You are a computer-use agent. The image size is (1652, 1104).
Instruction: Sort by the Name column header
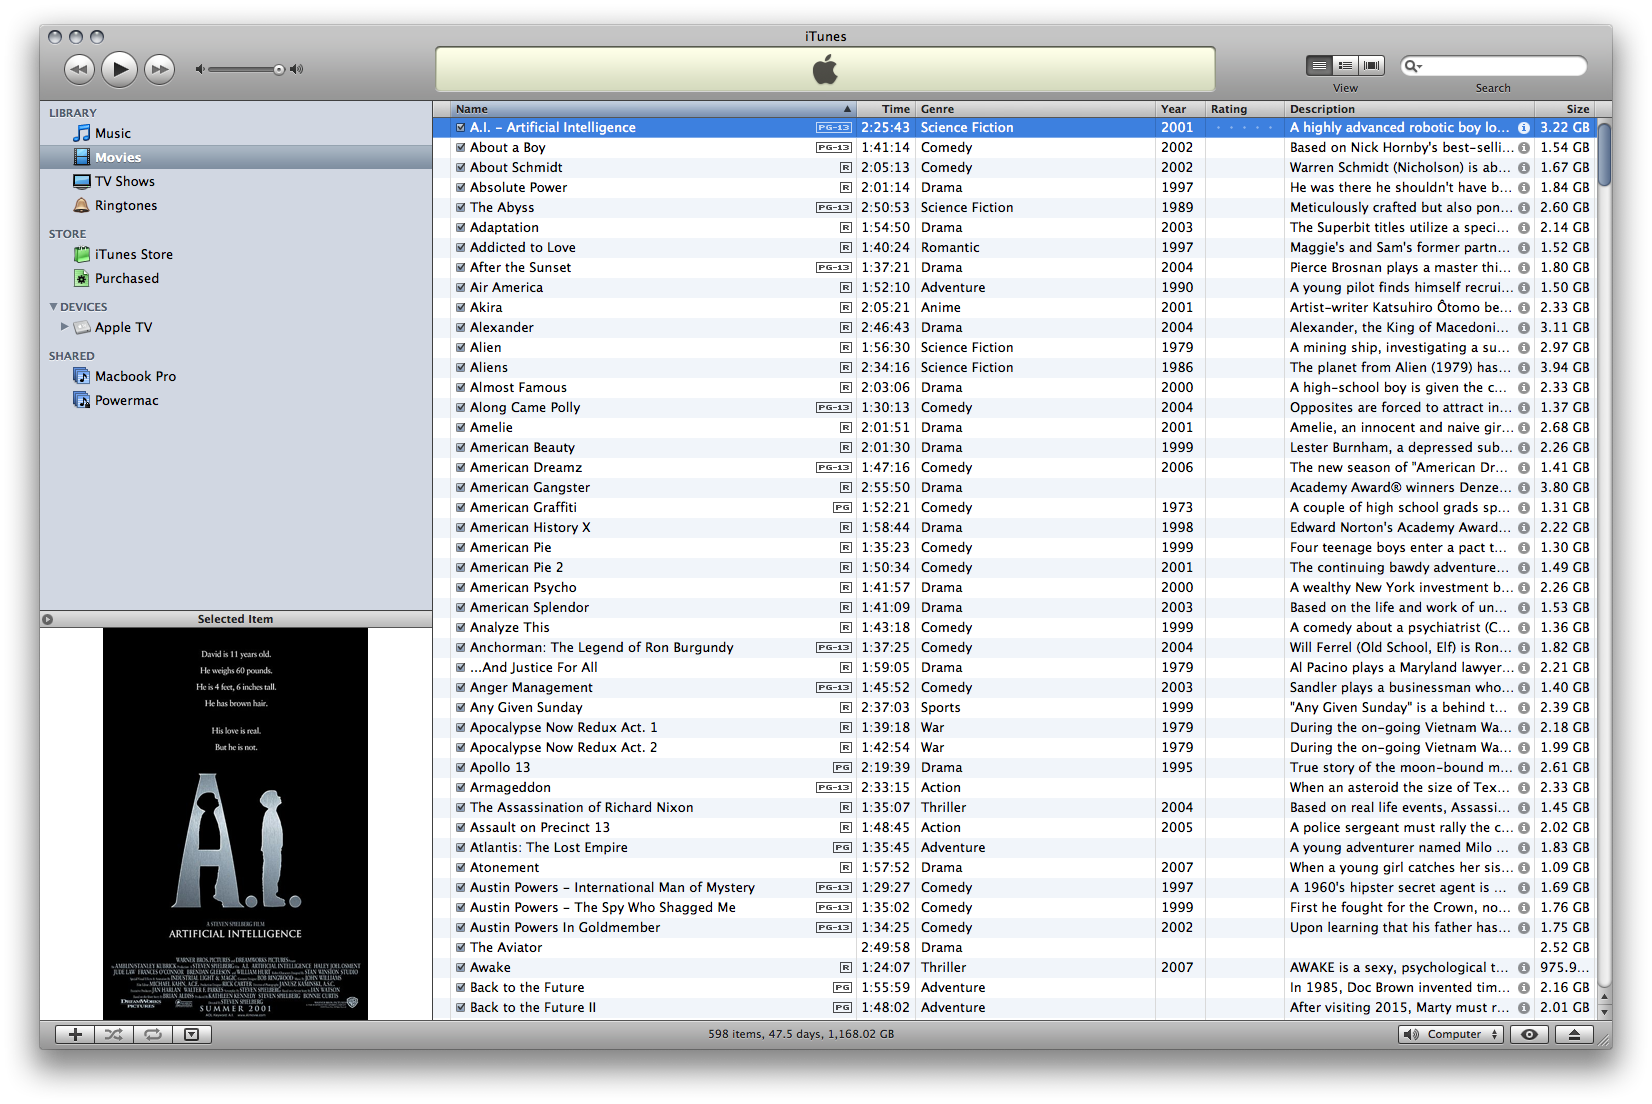[x=652, y=109]
